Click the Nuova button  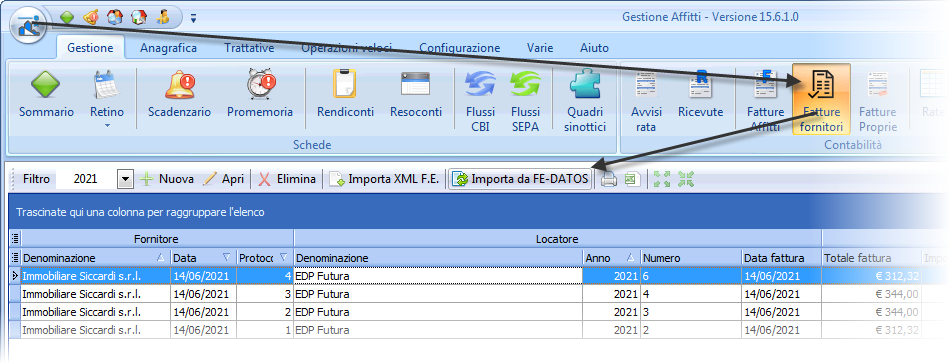[x=167, y=179]
